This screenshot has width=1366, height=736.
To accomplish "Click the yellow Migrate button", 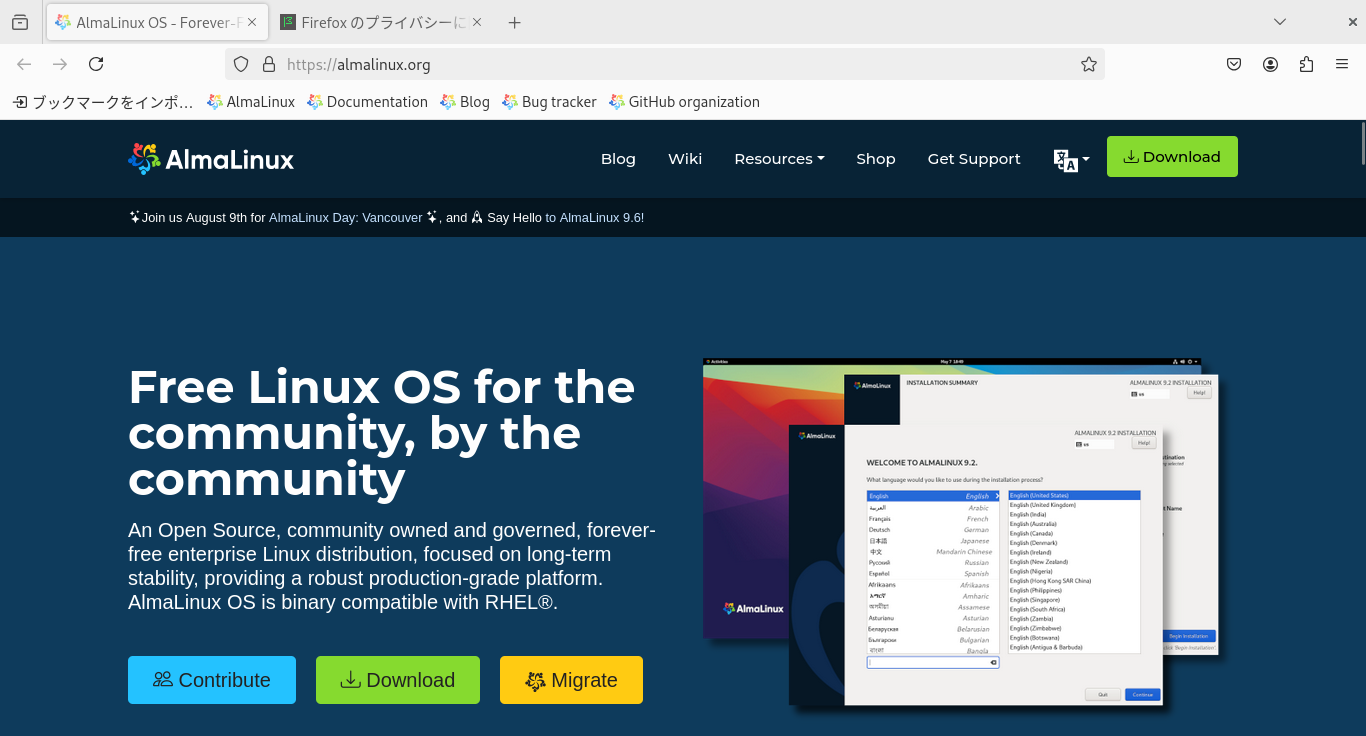I will pos(571,680).
